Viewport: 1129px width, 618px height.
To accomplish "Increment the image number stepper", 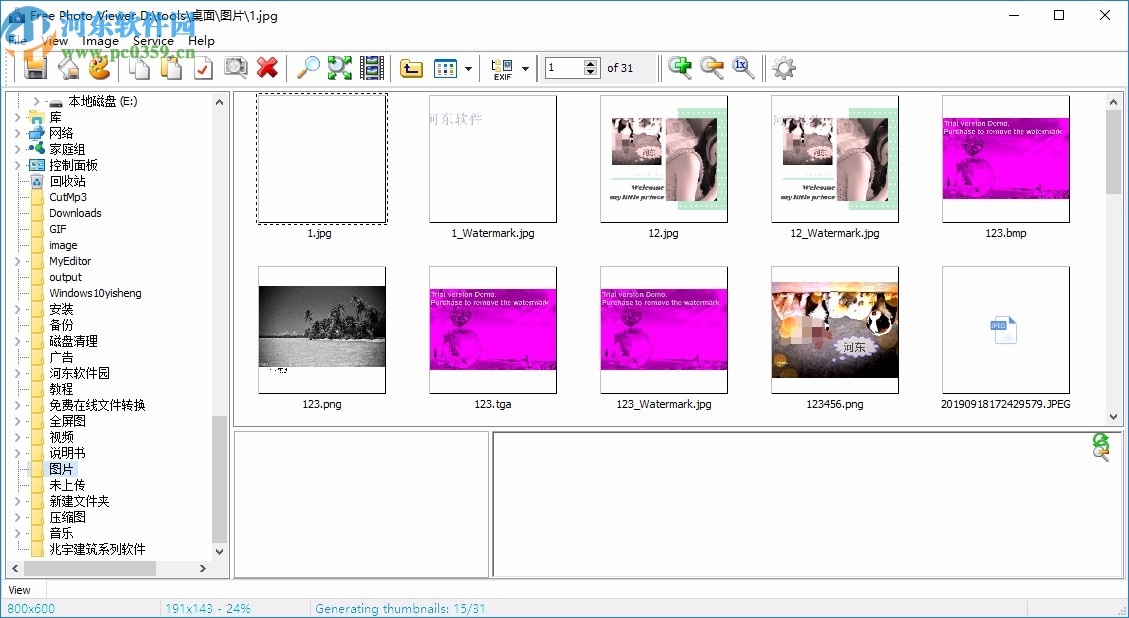I will [592, 62].
